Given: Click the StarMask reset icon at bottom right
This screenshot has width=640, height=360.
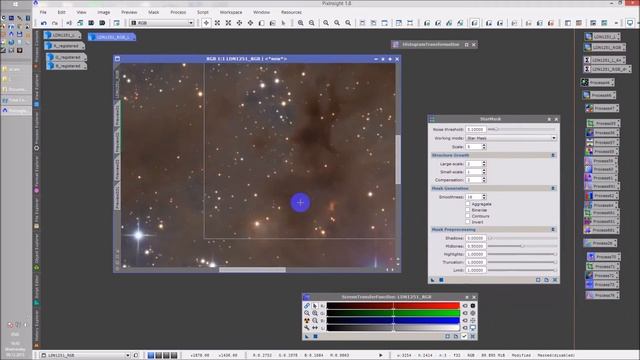Looking at the screenshot, I should [x=555, y=280].
